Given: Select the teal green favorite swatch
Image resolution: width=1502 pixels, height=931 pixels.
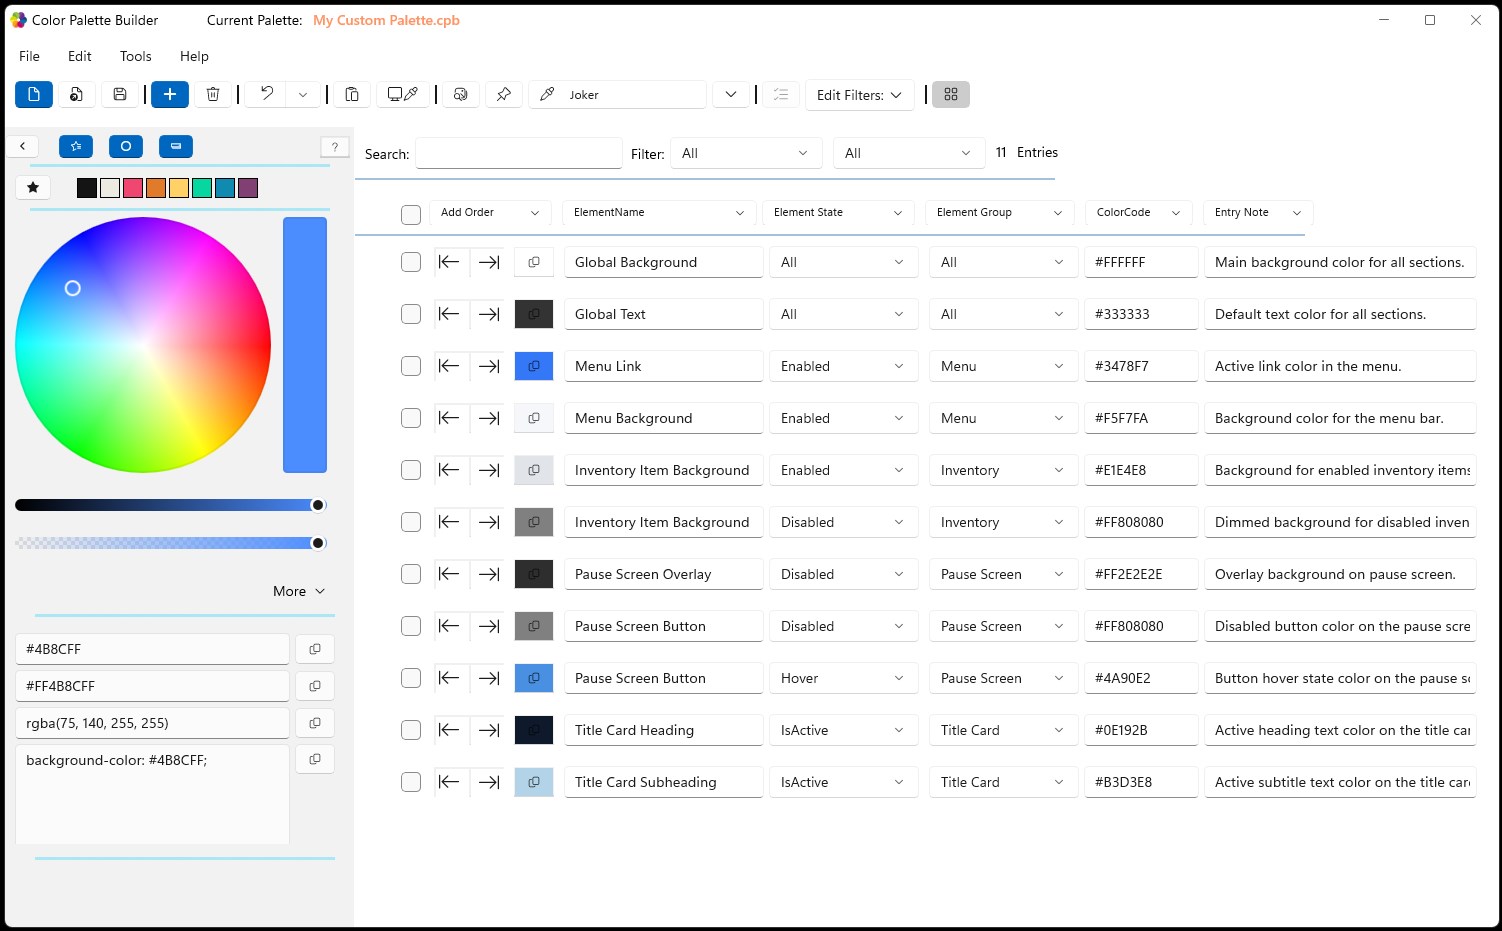Looking at the screenshot, I should [202, 188].
